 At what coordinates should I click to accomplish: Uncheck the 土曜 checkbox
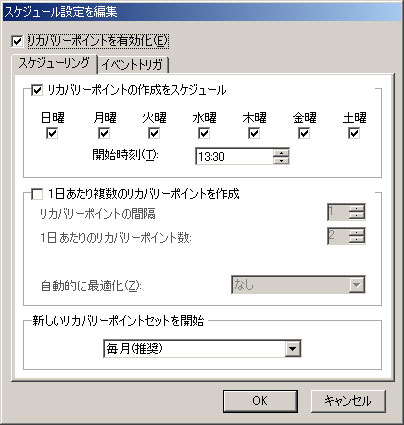point(354,133)
